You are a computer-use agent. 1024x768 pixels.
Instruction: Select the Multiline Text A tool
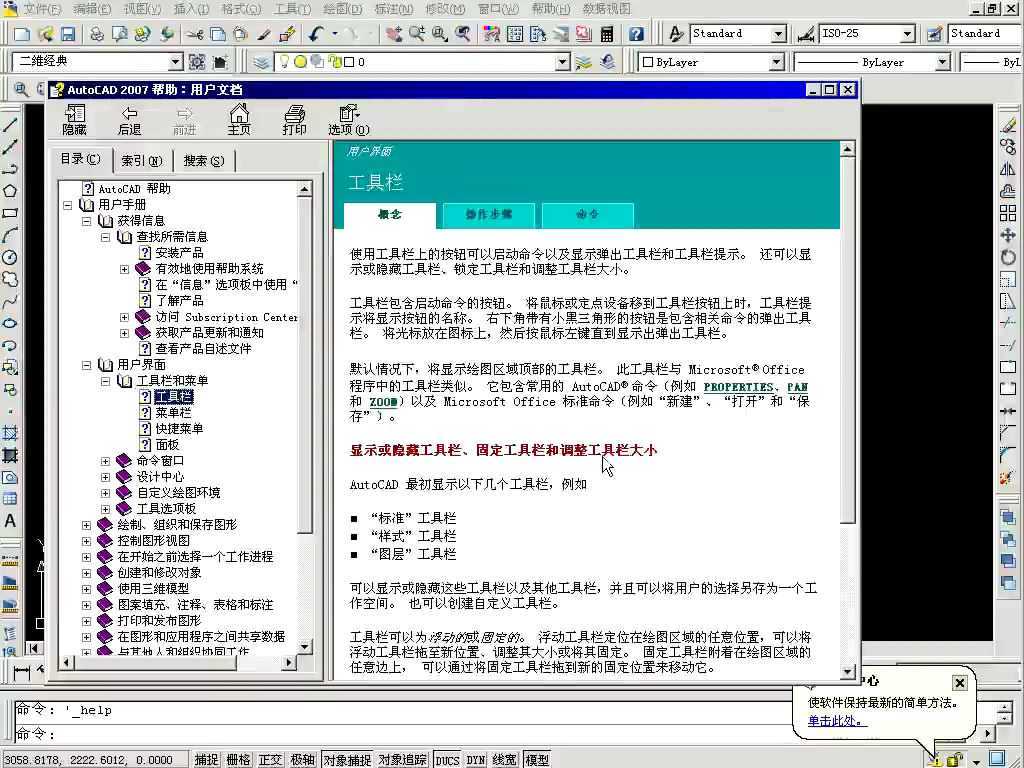point(10,521)
